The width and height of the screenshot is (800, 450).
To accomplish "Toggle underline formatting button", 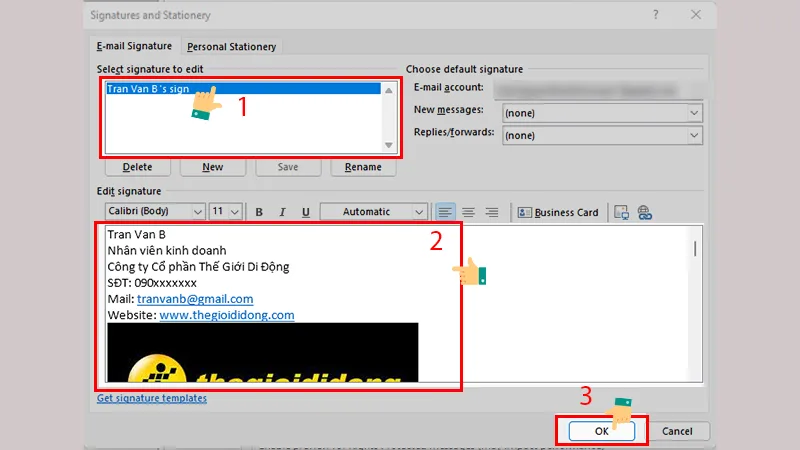I will click(303, 212).
